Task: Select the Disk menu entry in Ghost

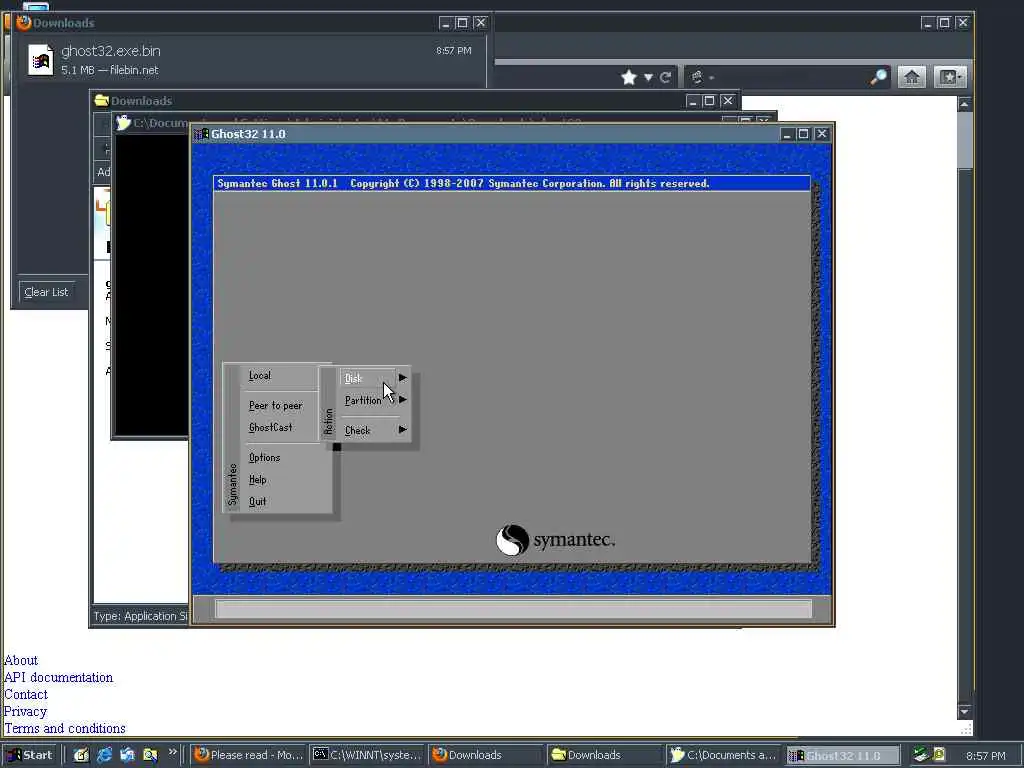Action: pos(368,378)
